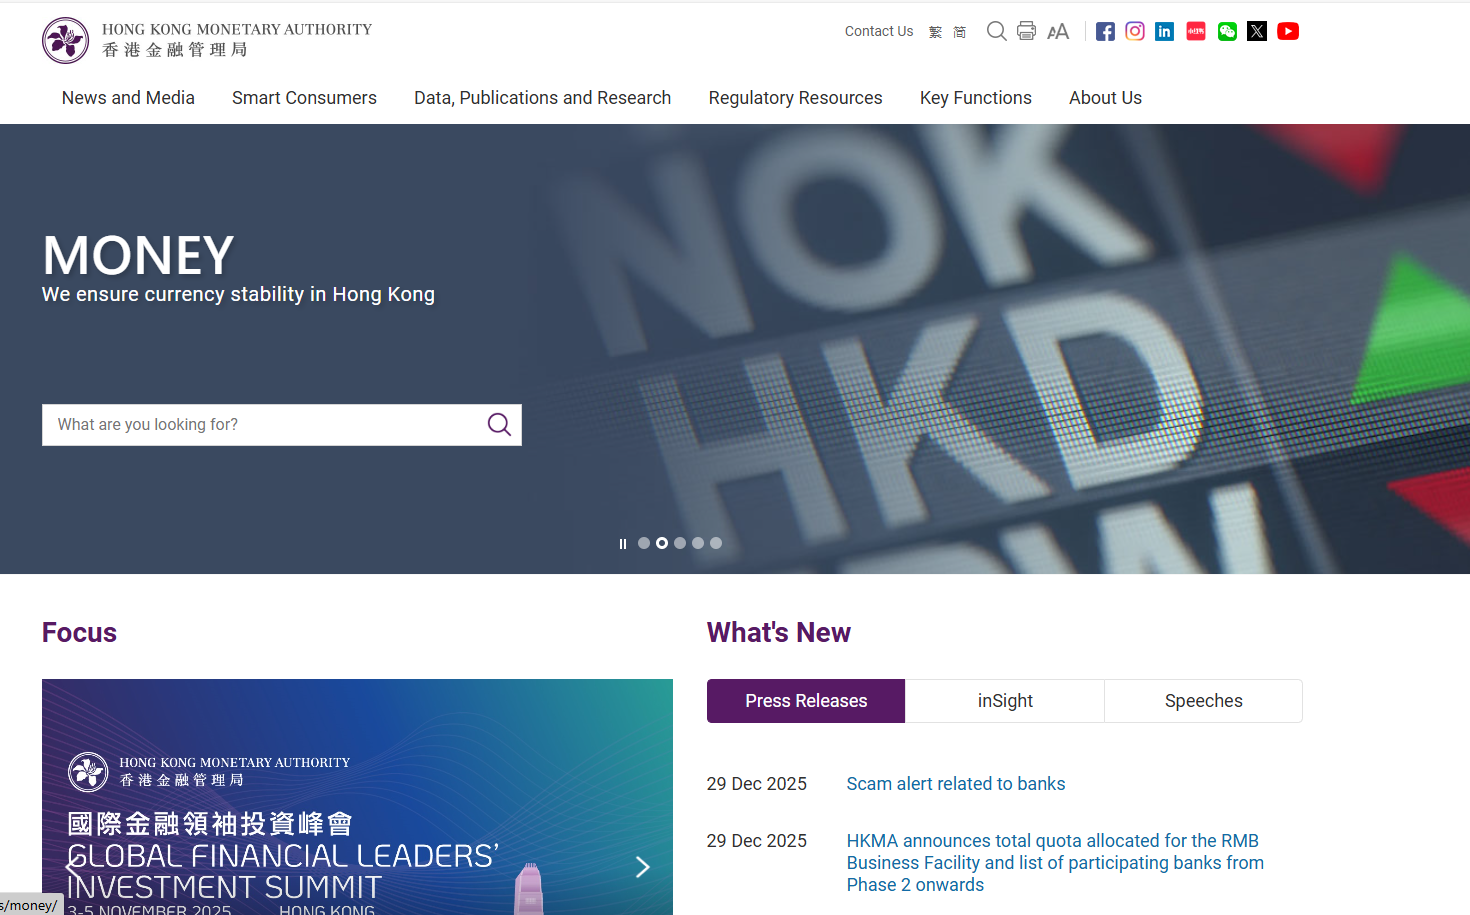1470x915 pixels.
Task: Click the WeChat icon in the header
Action: 1227,31
